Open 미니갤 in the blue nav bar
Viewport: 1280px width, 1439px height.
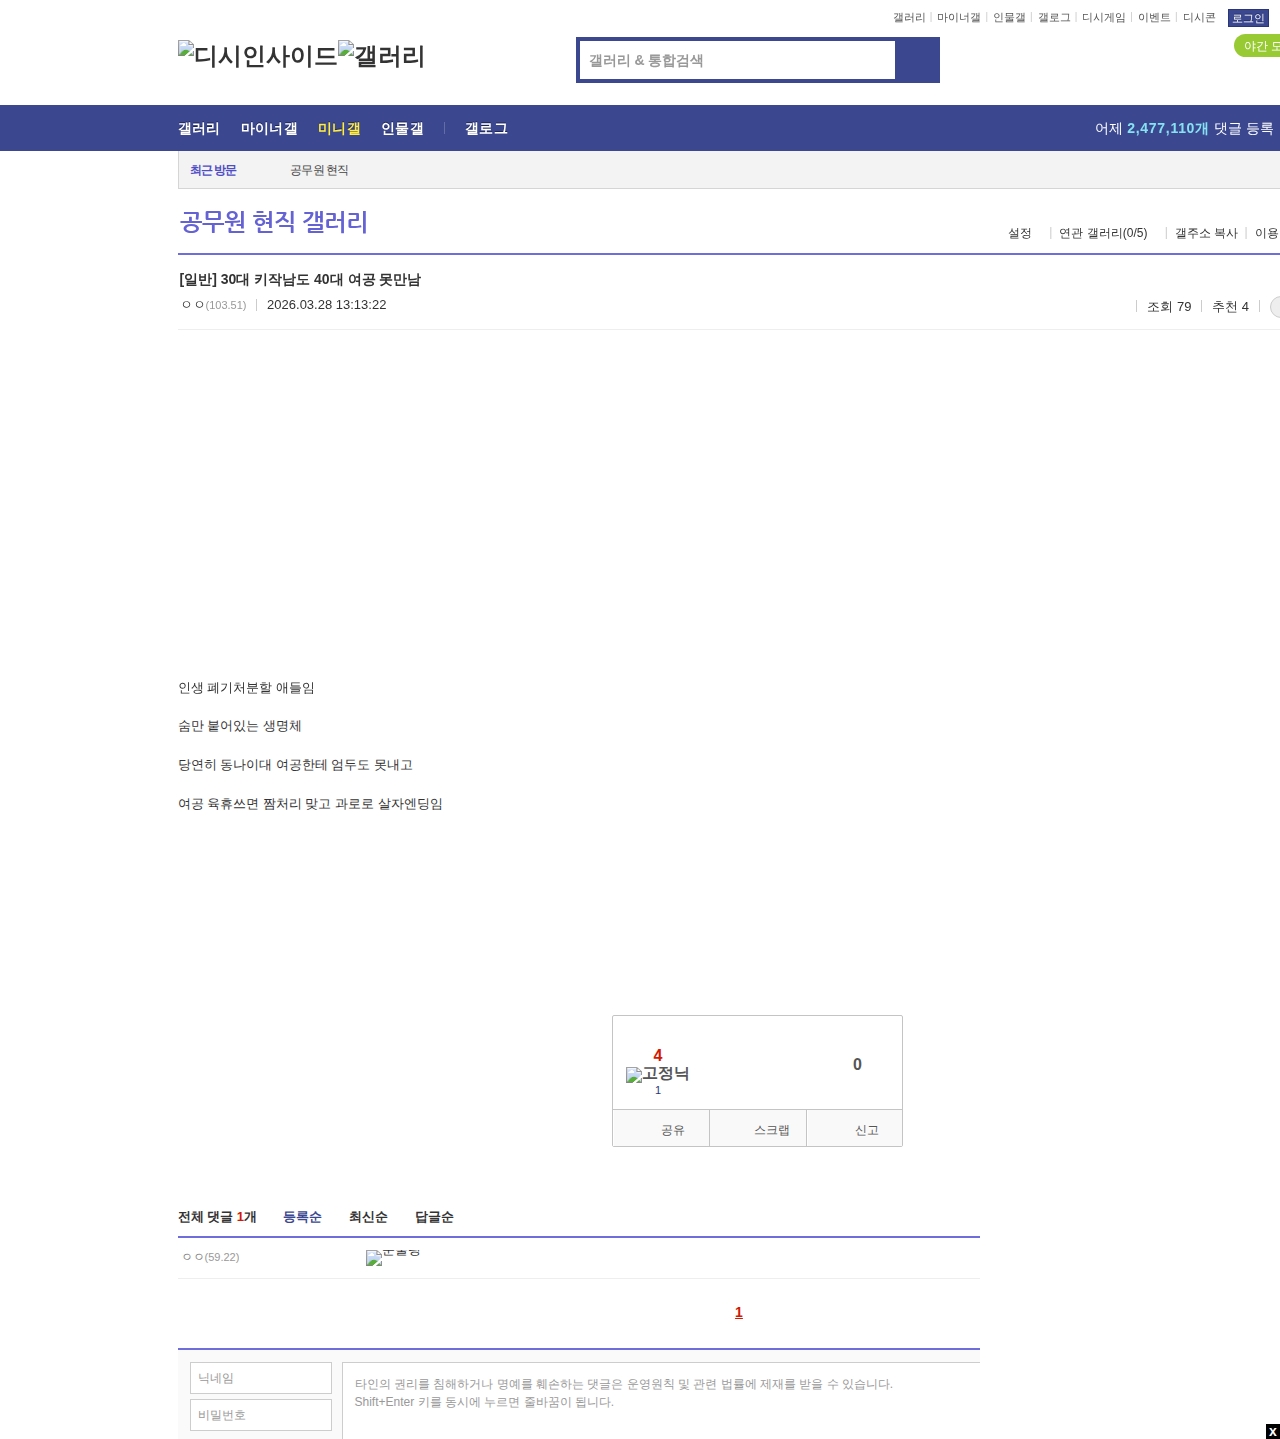[x=339, y=128]
